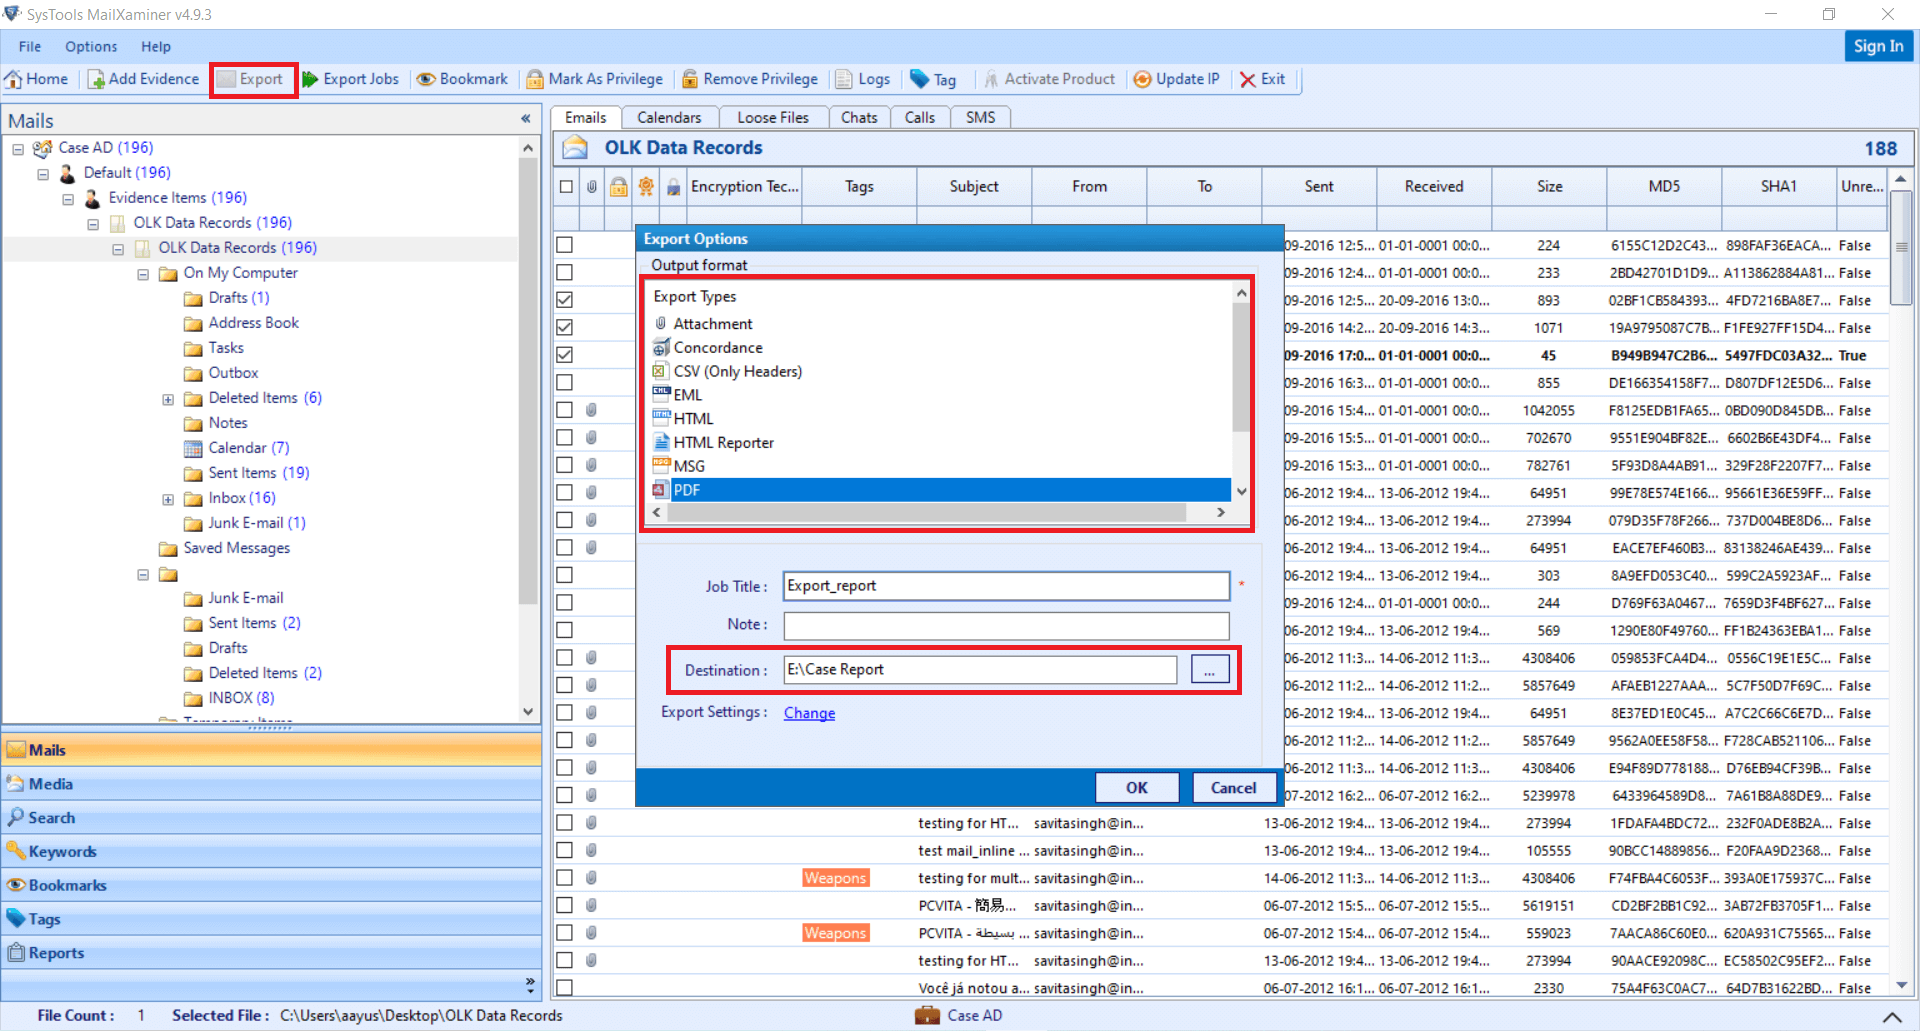
Task: Open the Logs viewer
Action: (862, 79)
